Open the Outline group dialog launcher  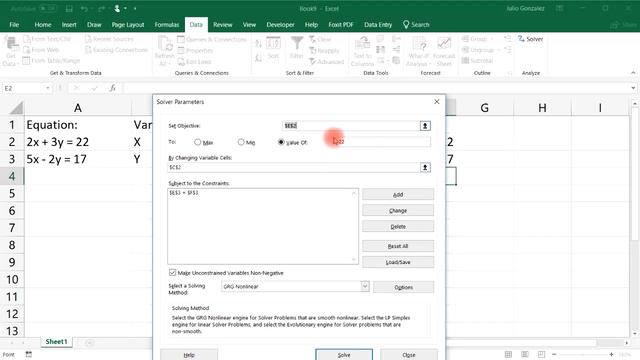coord(509,73)
